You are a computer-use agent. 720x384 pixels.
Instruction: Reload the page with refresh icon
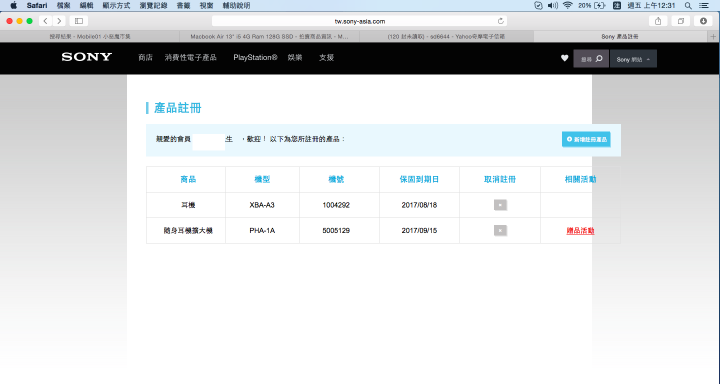click(x=501, y=21)
